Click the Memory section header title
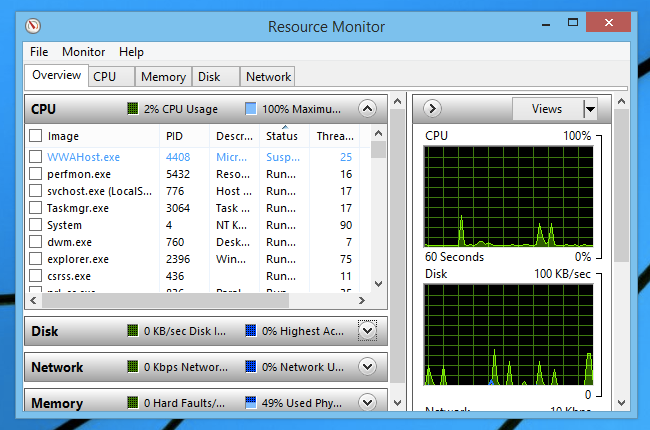The width and height of the screenshot is (650, 430). tap(57, 403)
